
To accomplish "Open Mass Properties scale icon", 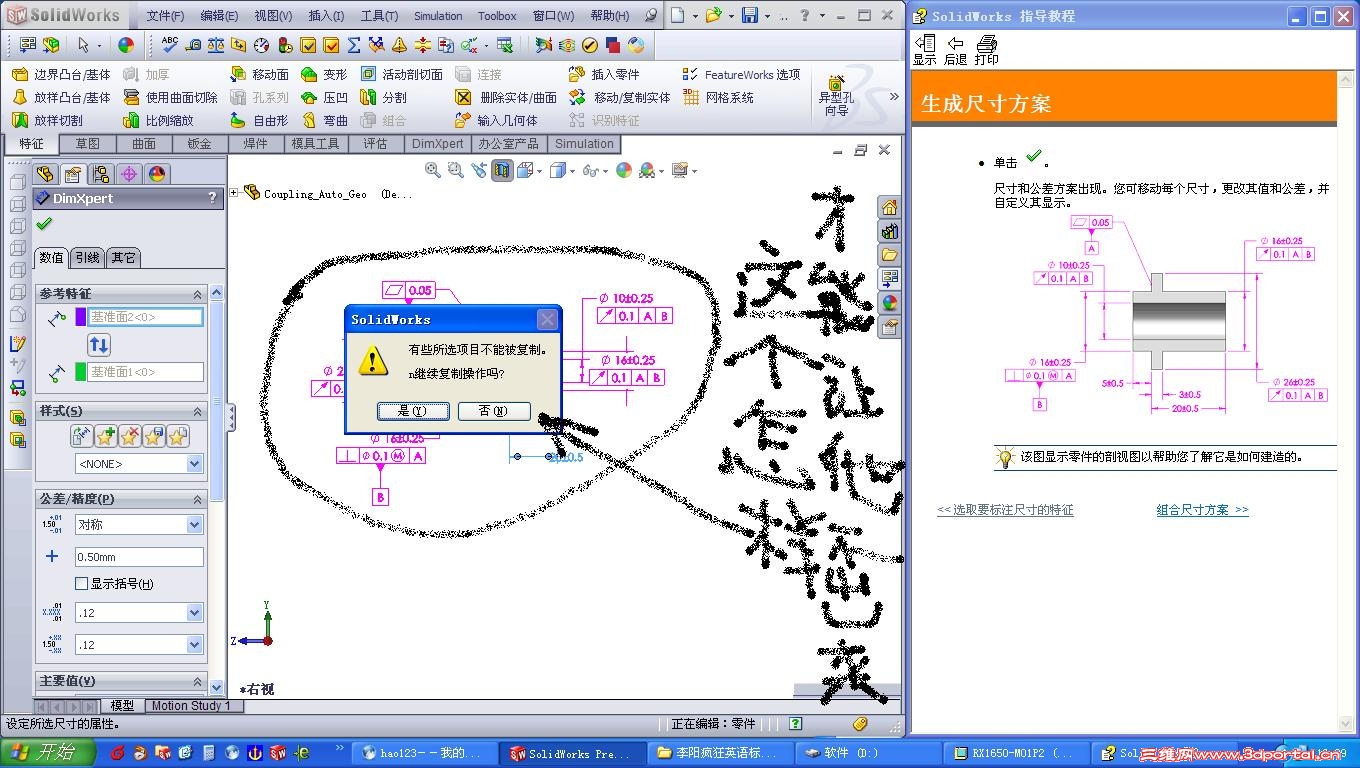I will point(216,44).
